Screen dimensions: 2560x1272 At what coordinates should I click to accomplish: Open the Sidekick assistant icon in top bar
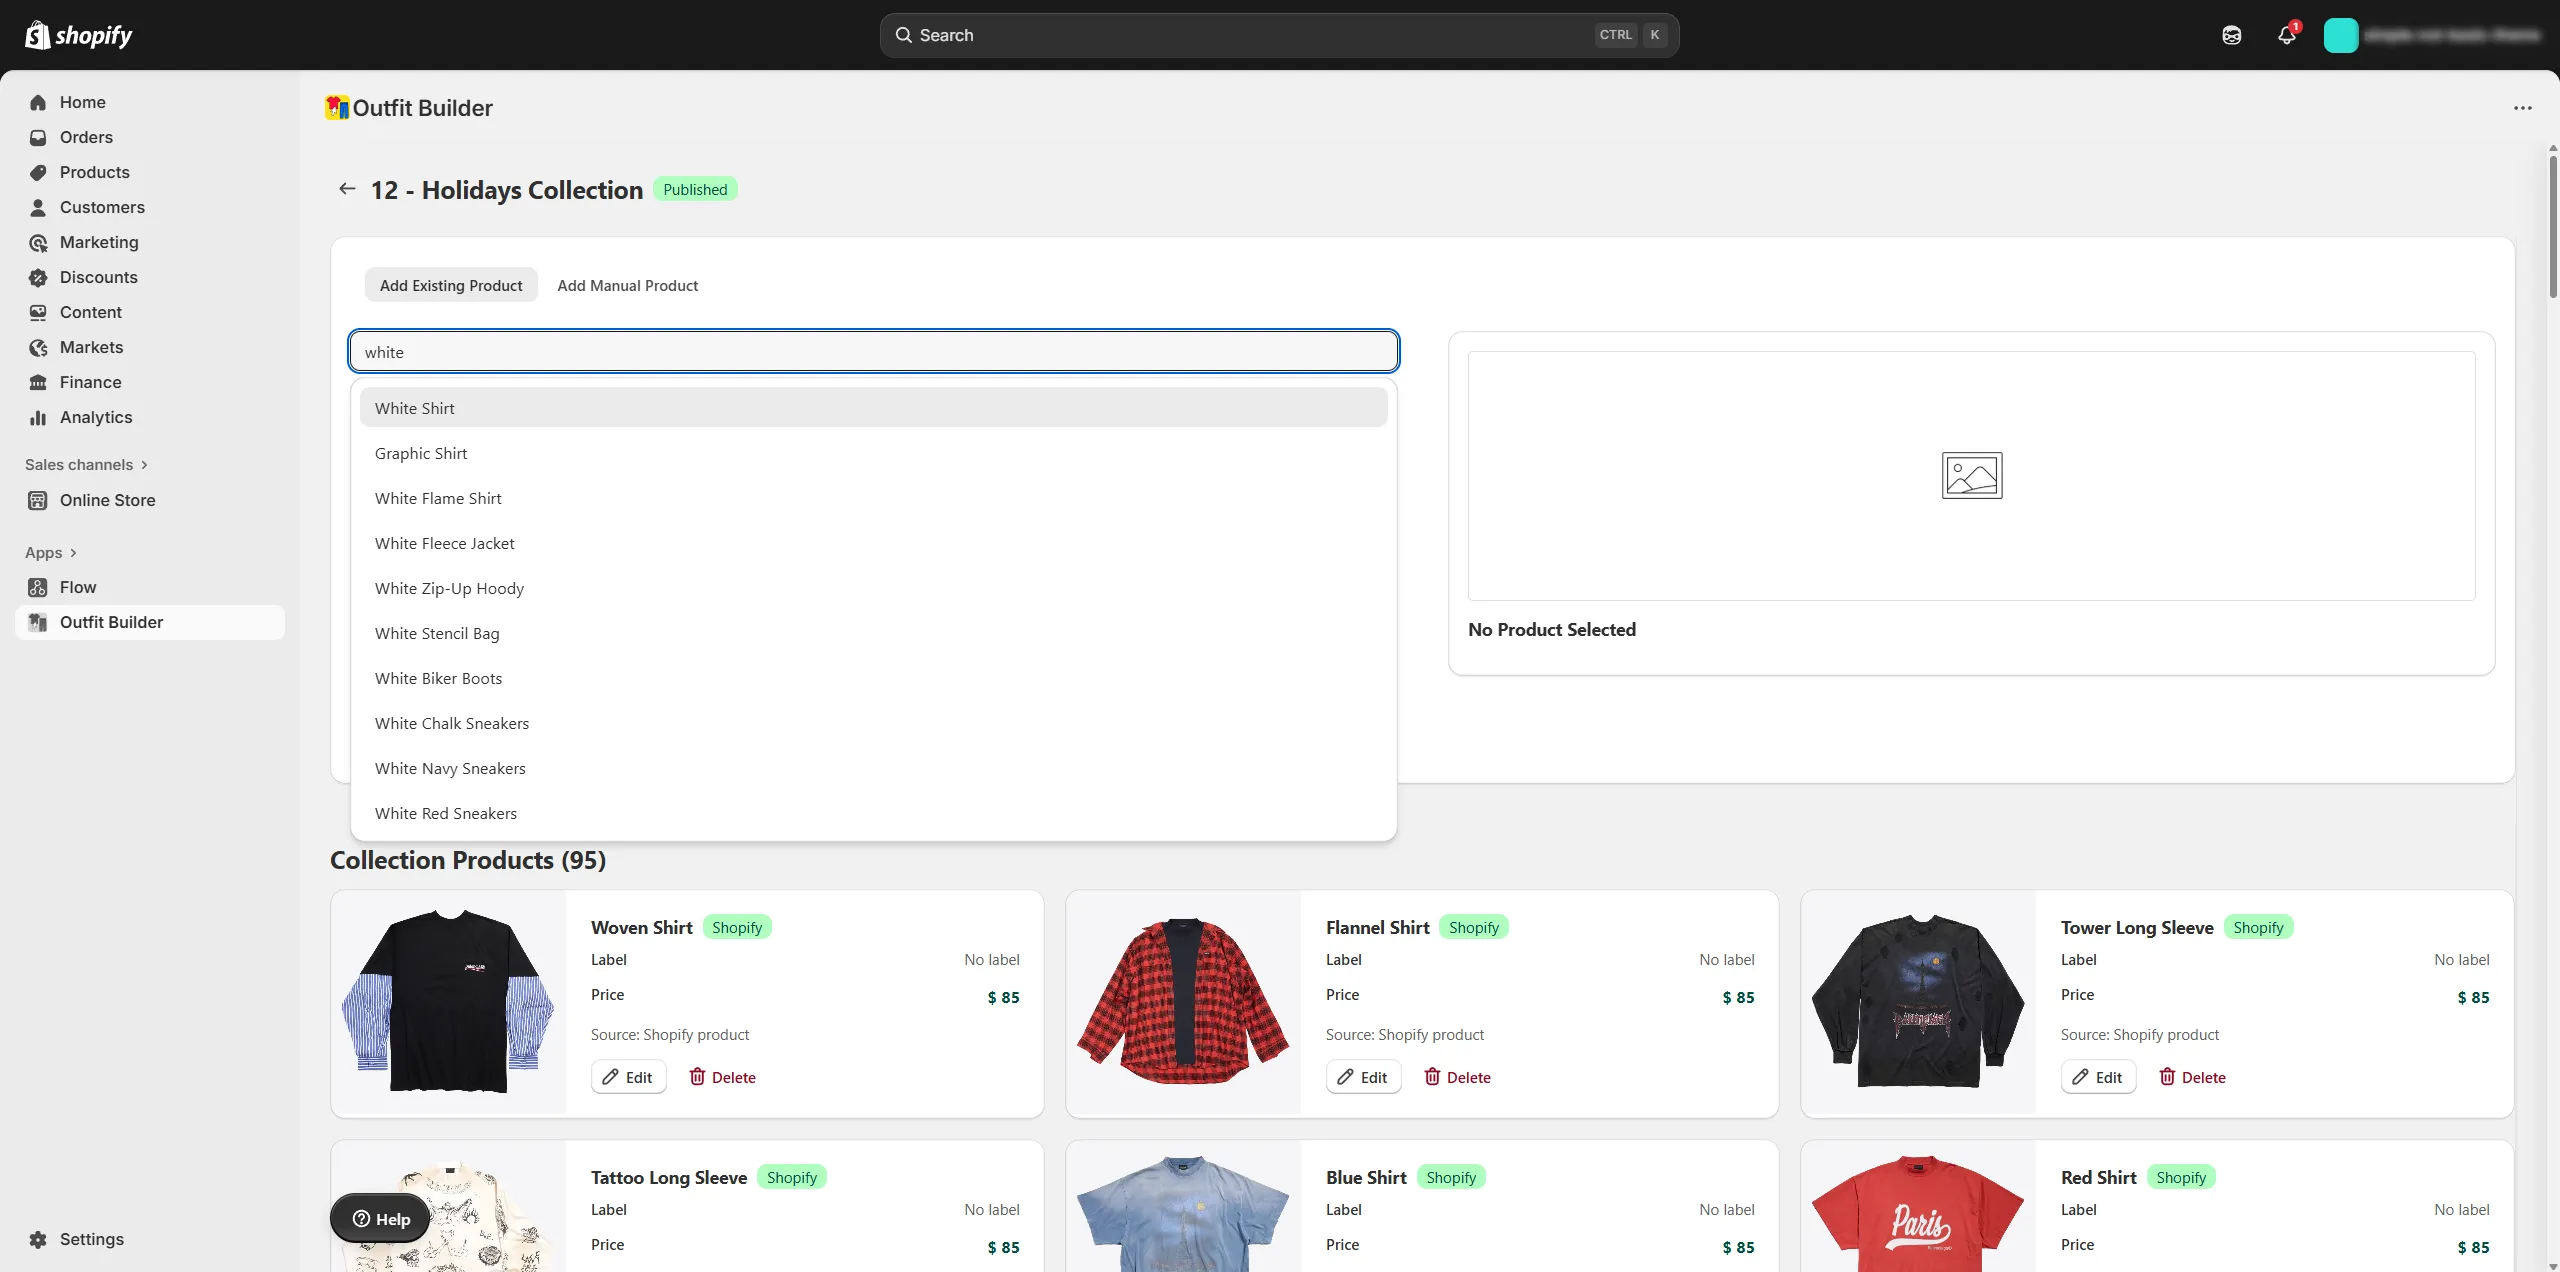[x=2231, y=35]
